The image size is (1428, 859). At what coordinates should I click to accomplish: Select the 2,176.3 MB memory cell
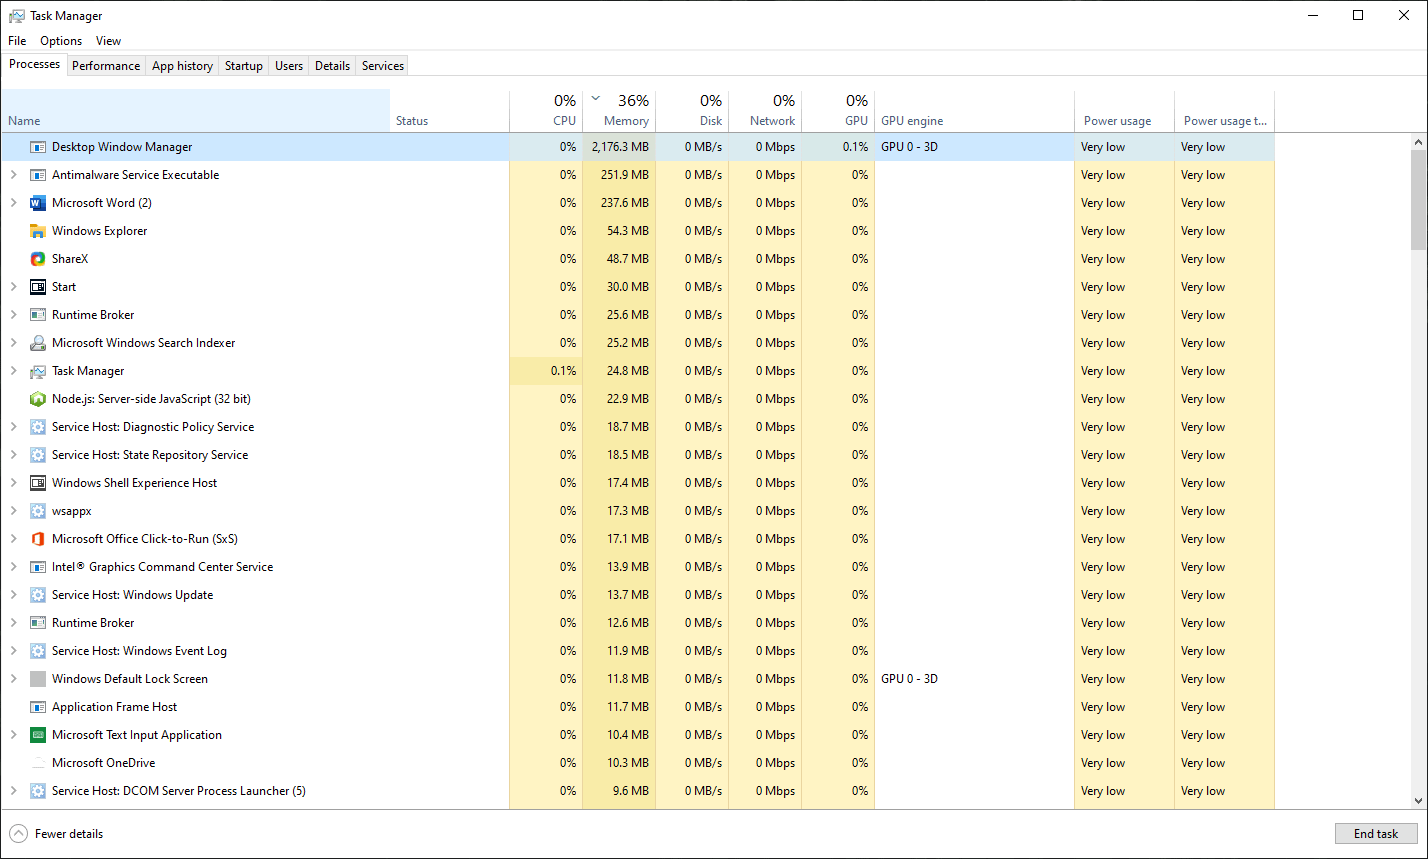point(619,147)
